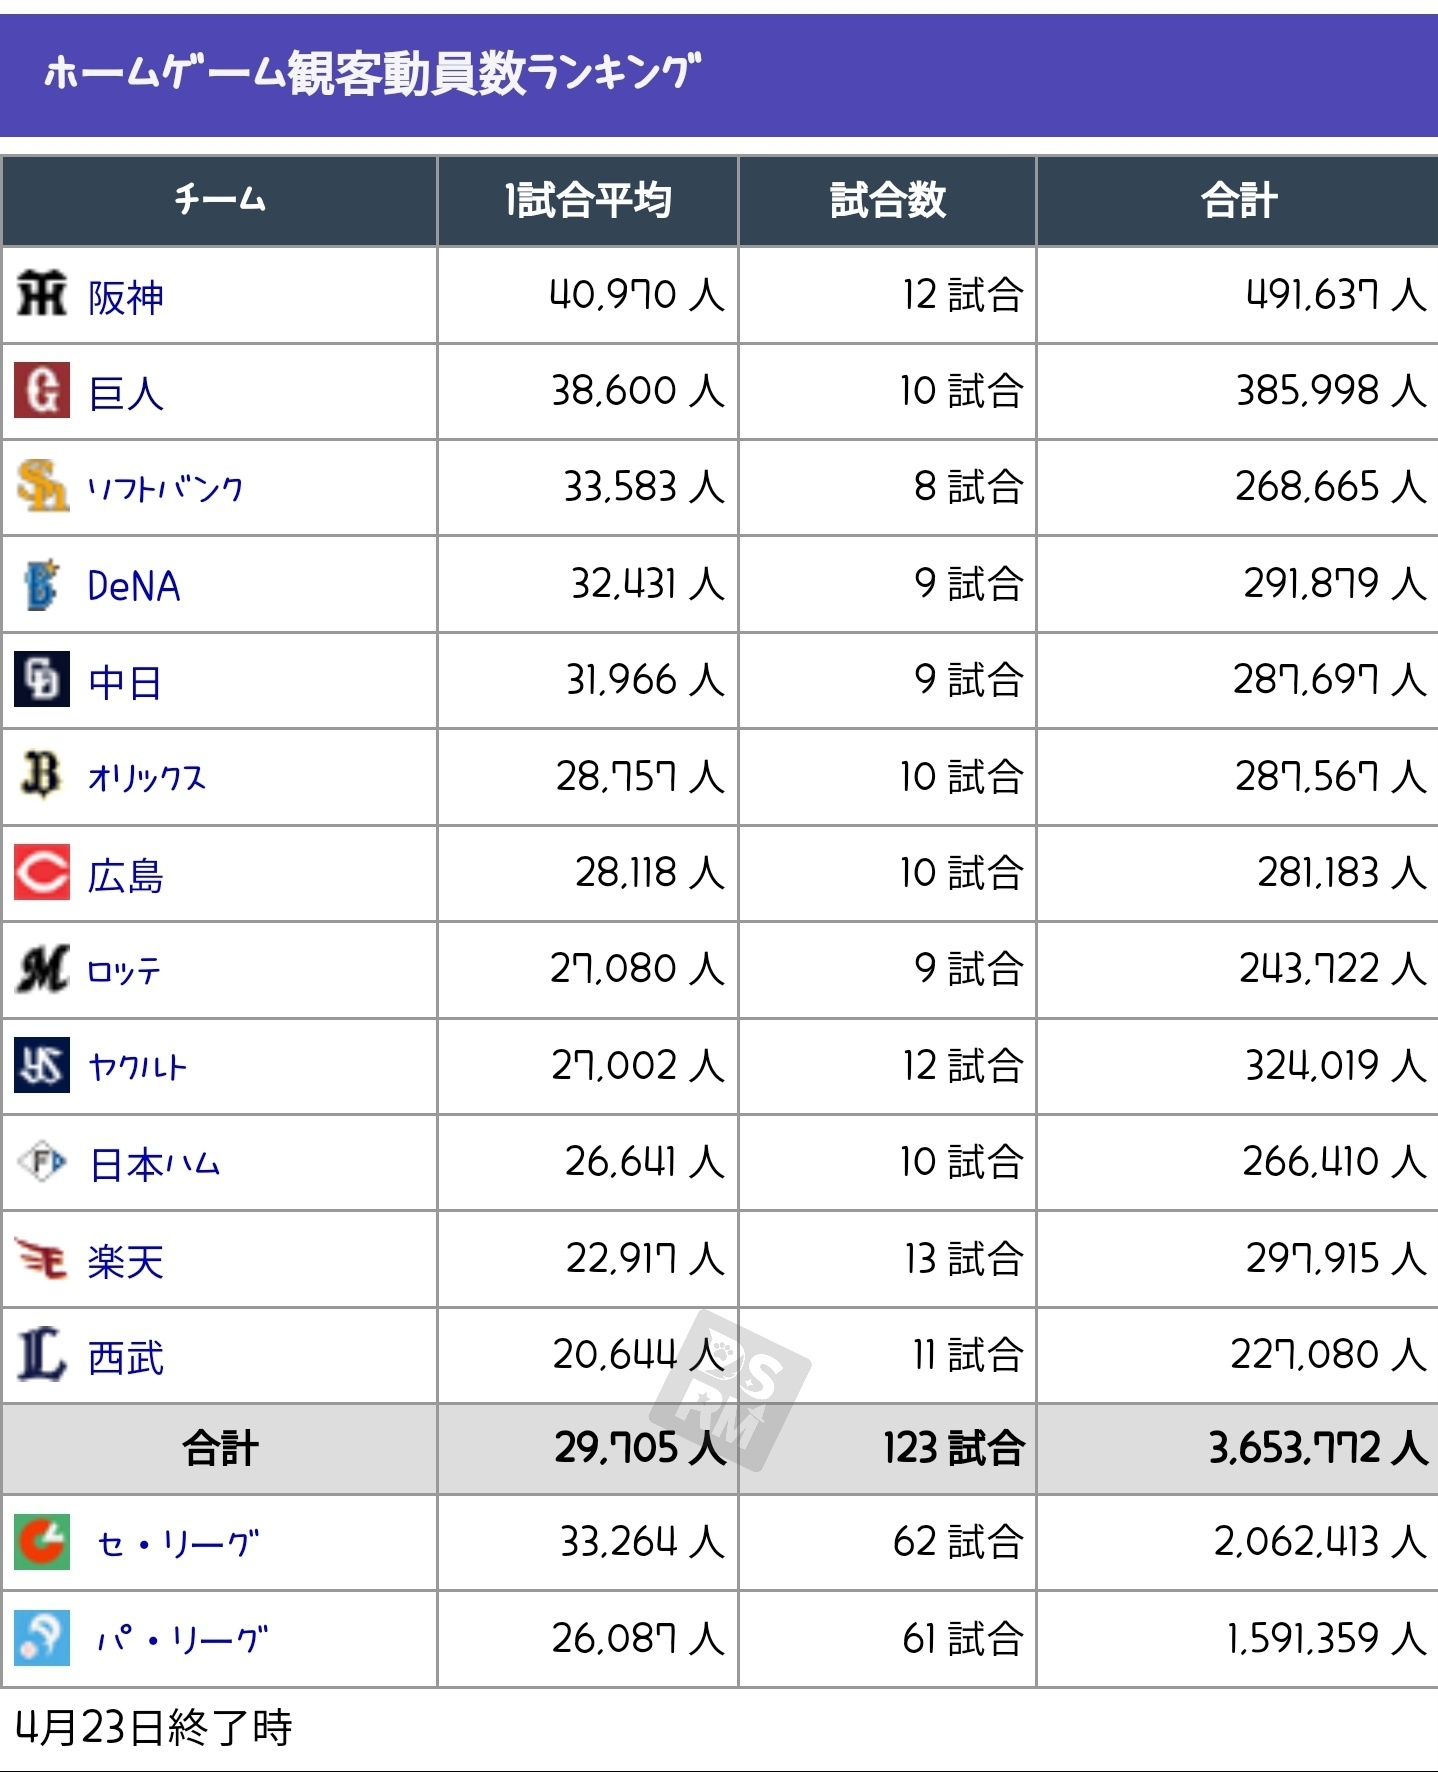Click the Nippon-Ham Fighters logo icon
Viewport: 1438px width, 1772px height.
pyautogui.click(x=42, y=1162)
